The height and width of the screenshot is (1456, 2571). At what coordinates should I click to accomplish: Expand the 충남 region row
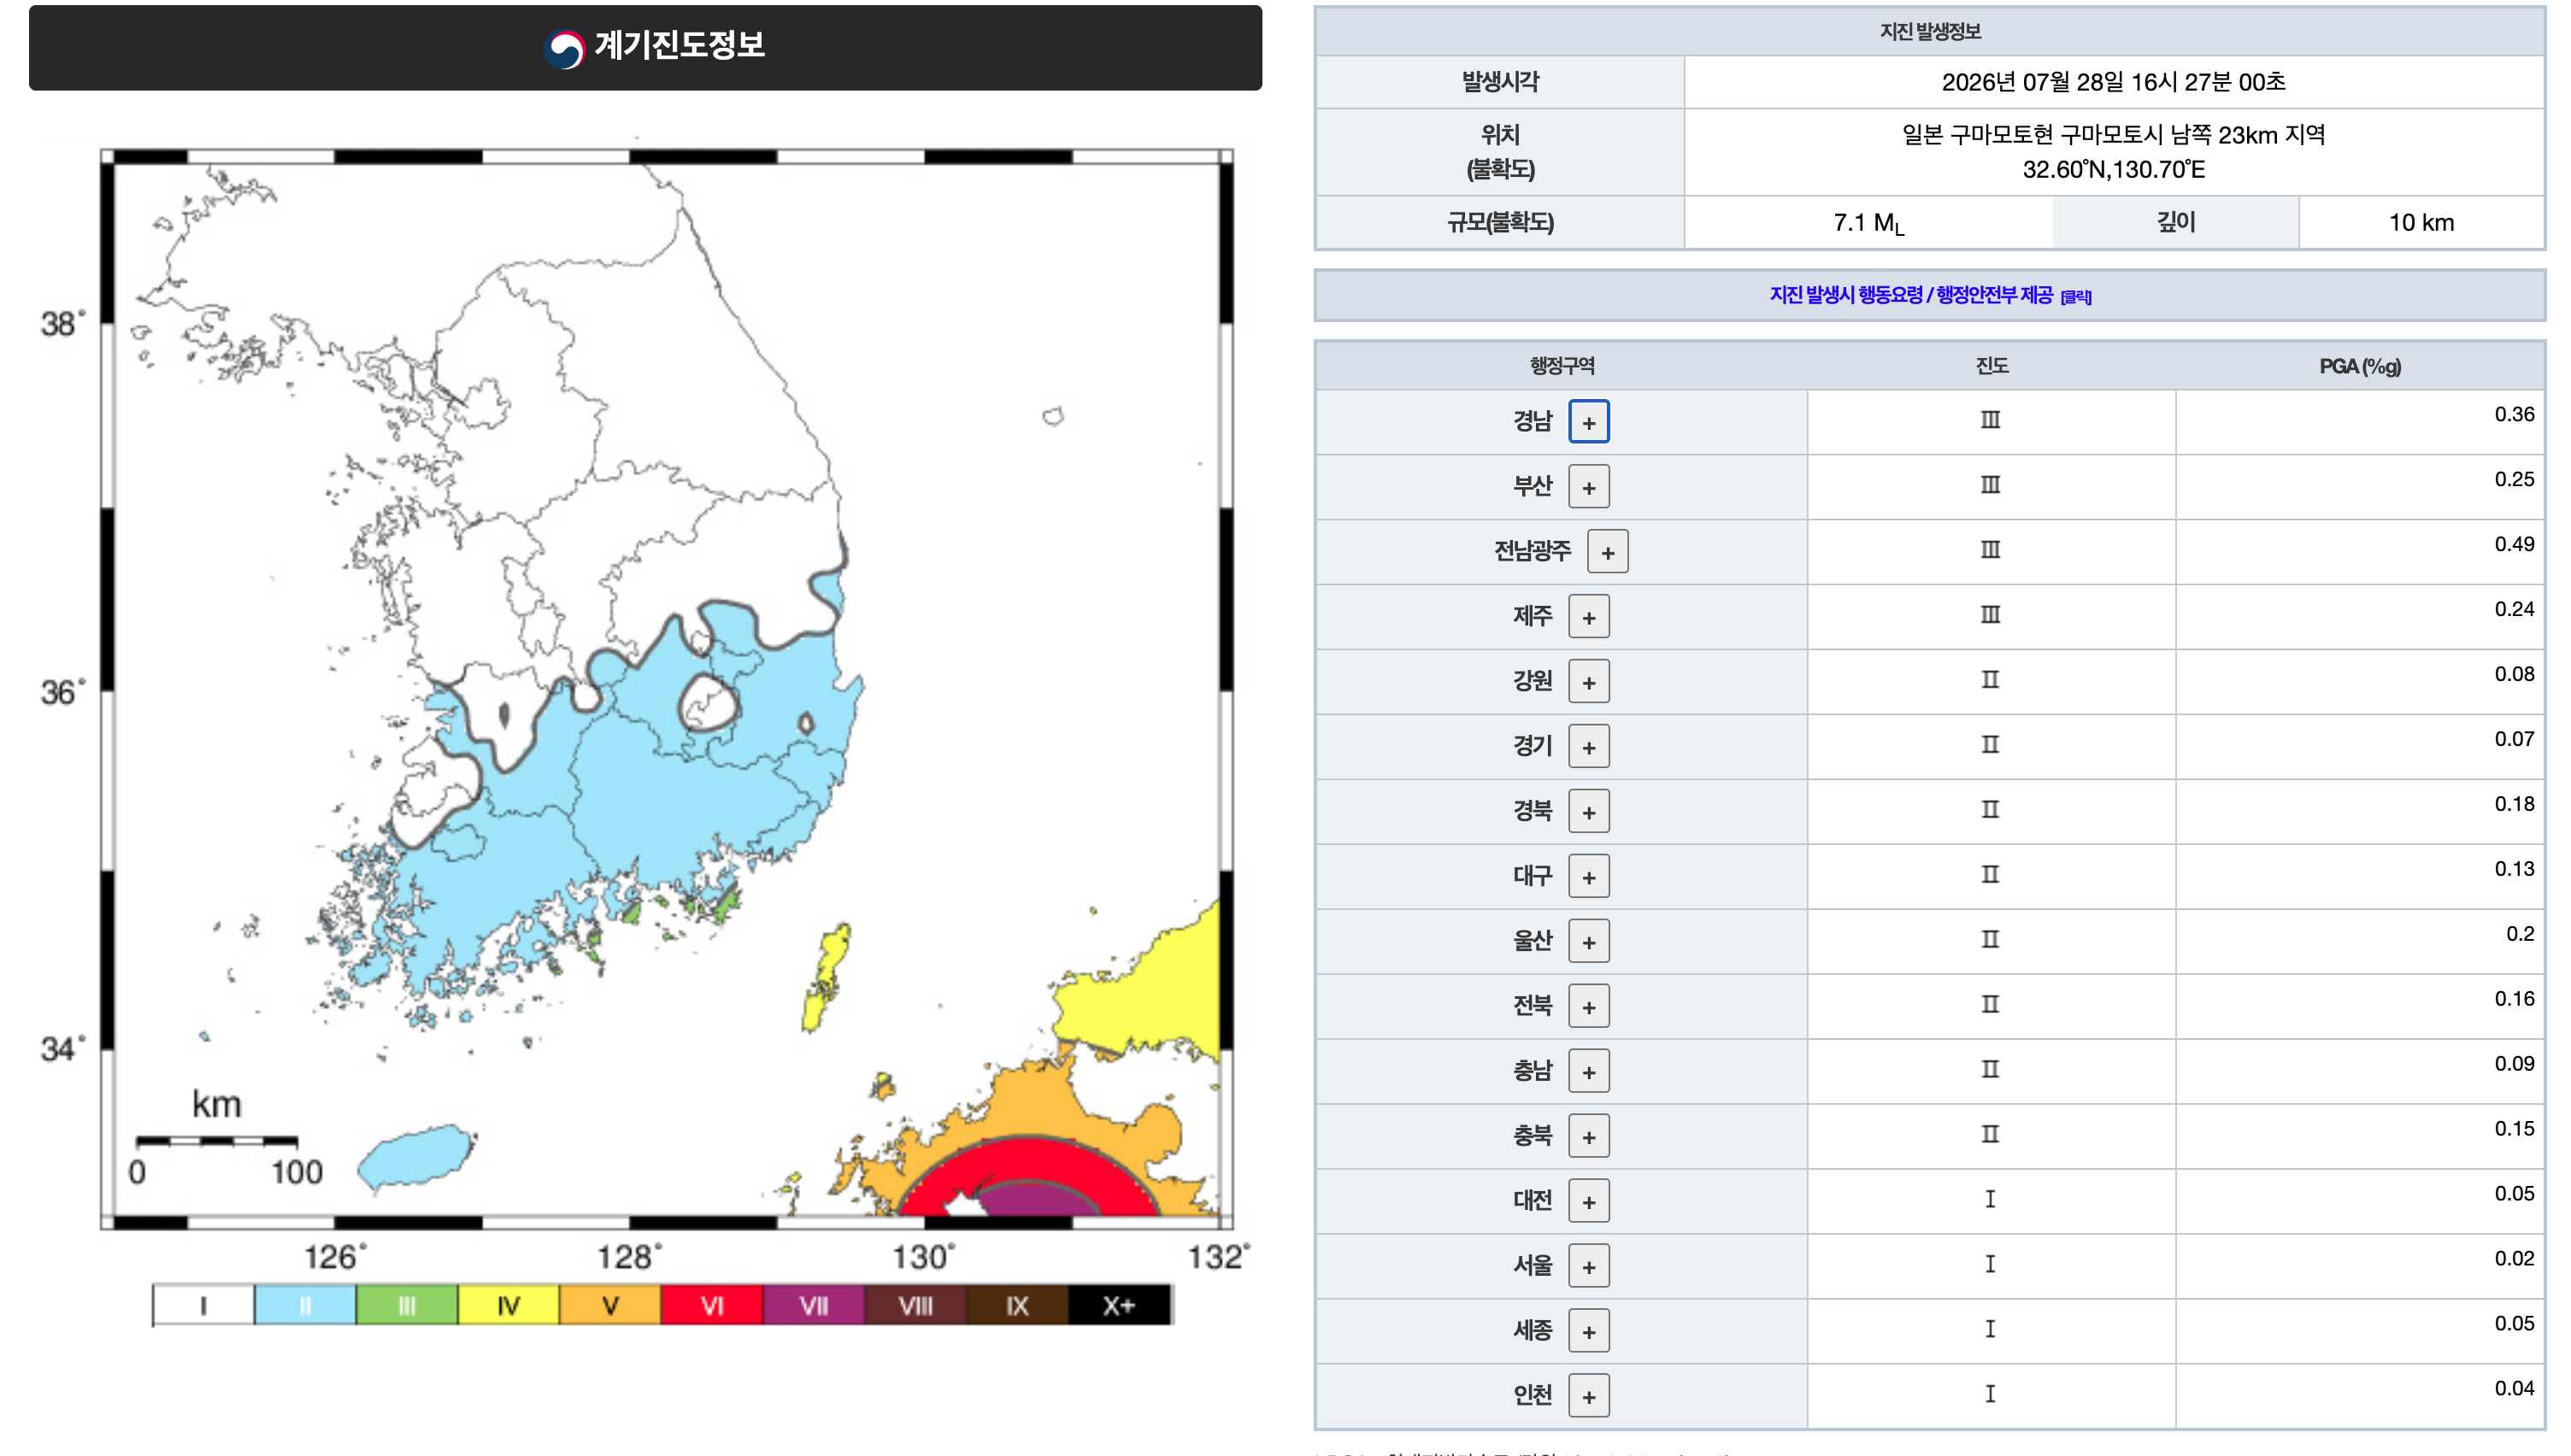pyautogui.click(x=1588, y=1072)
